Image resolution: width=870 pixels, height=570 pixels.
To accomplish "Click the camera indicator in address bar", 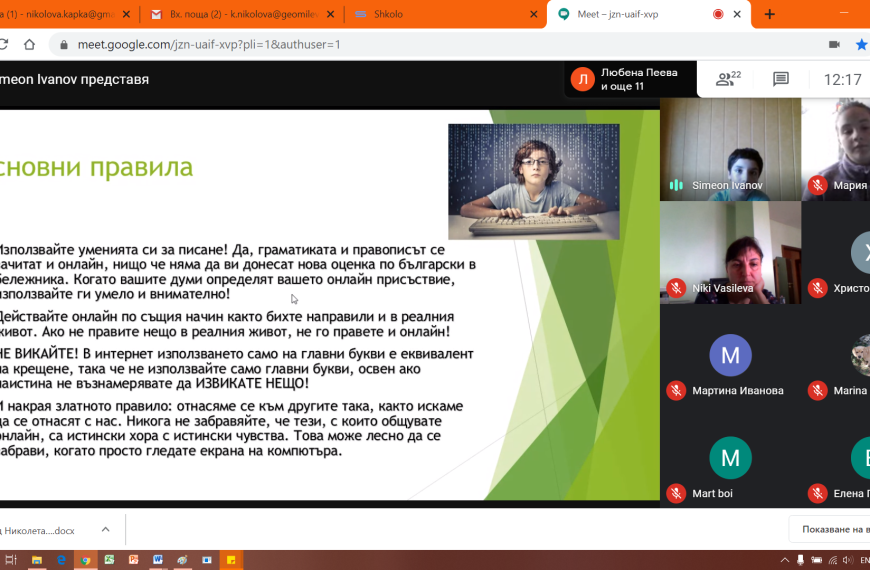I will coord(834,44).
